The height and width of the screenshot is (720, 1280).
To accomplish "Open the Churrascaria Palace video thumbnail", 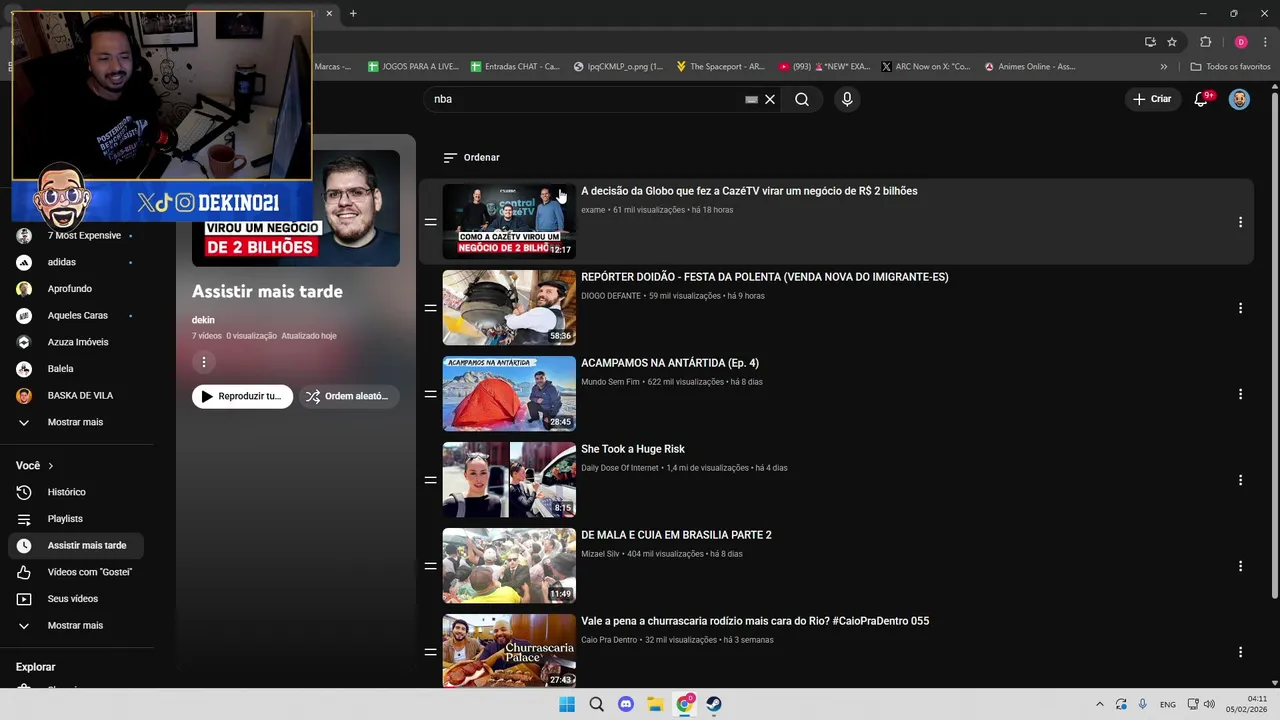I will (x=509, y=650).
